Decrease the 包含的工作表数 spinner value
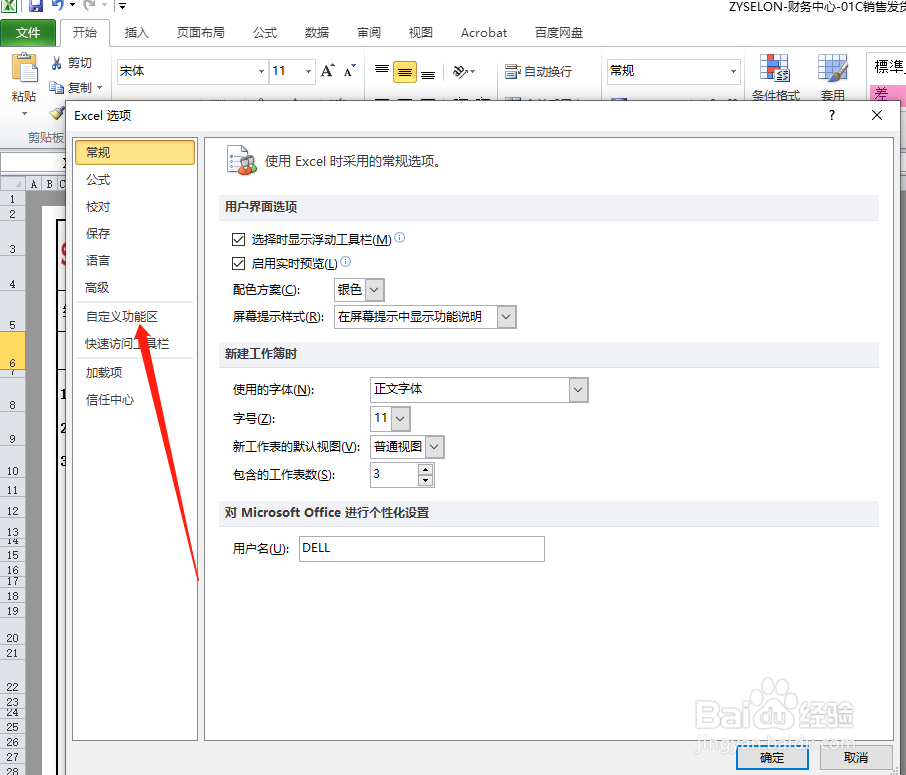The image size is (906, 775). pyautogui.click(x=425, y=480)
